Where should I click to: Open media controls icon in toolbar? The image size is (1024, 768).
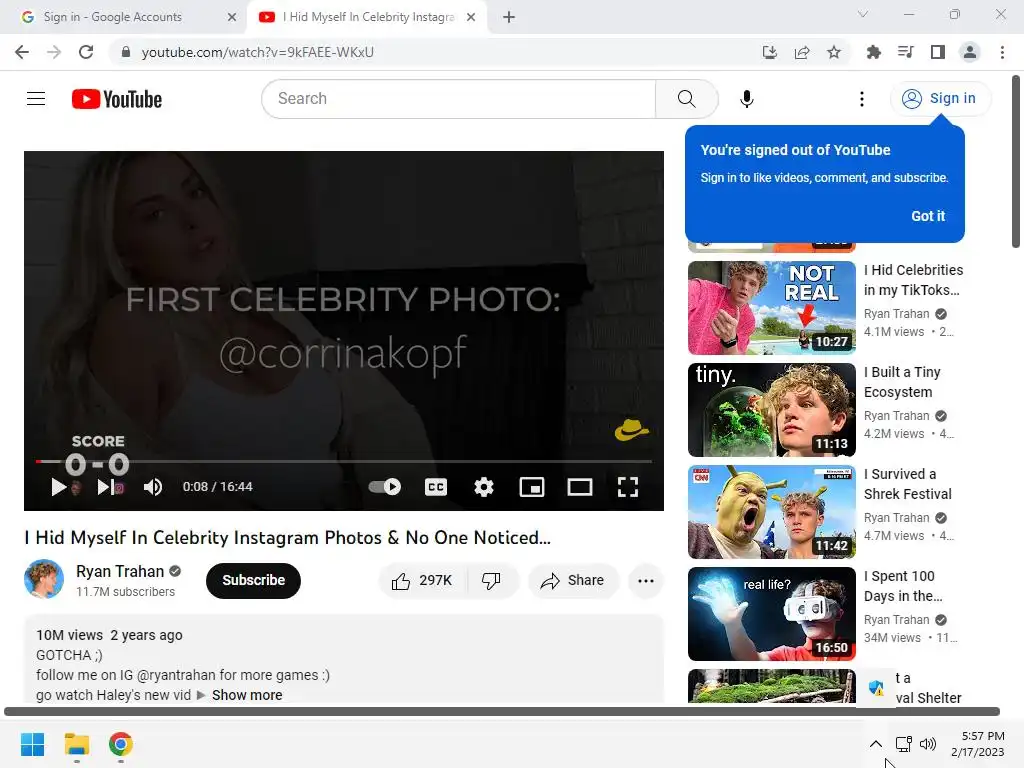click(905, 52)
